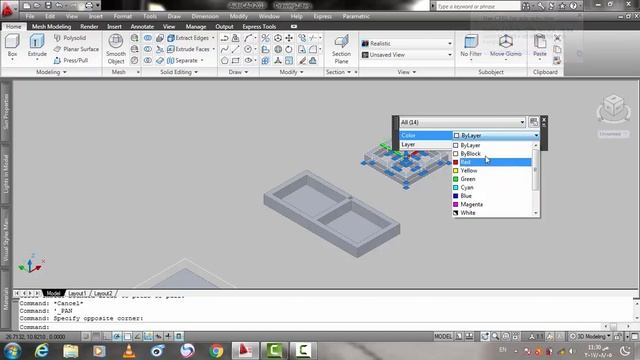This screenshot has width=640, height=360.
Task: Open the Lights in Model side palette
Action: coord(6,174)
